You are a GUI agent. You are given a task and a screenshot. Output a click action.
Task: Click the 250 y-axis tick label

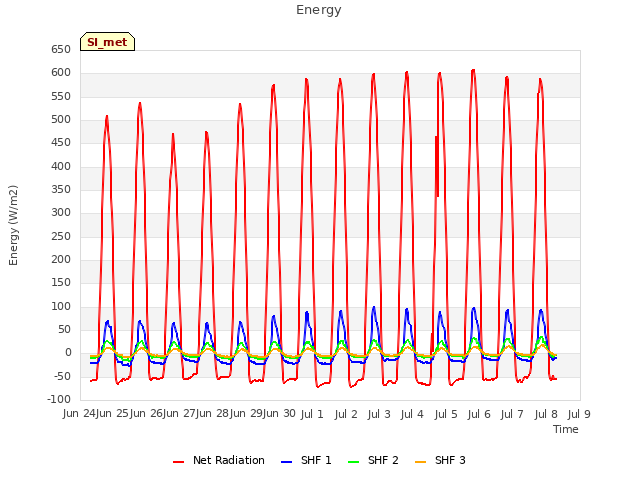[61, 237]
